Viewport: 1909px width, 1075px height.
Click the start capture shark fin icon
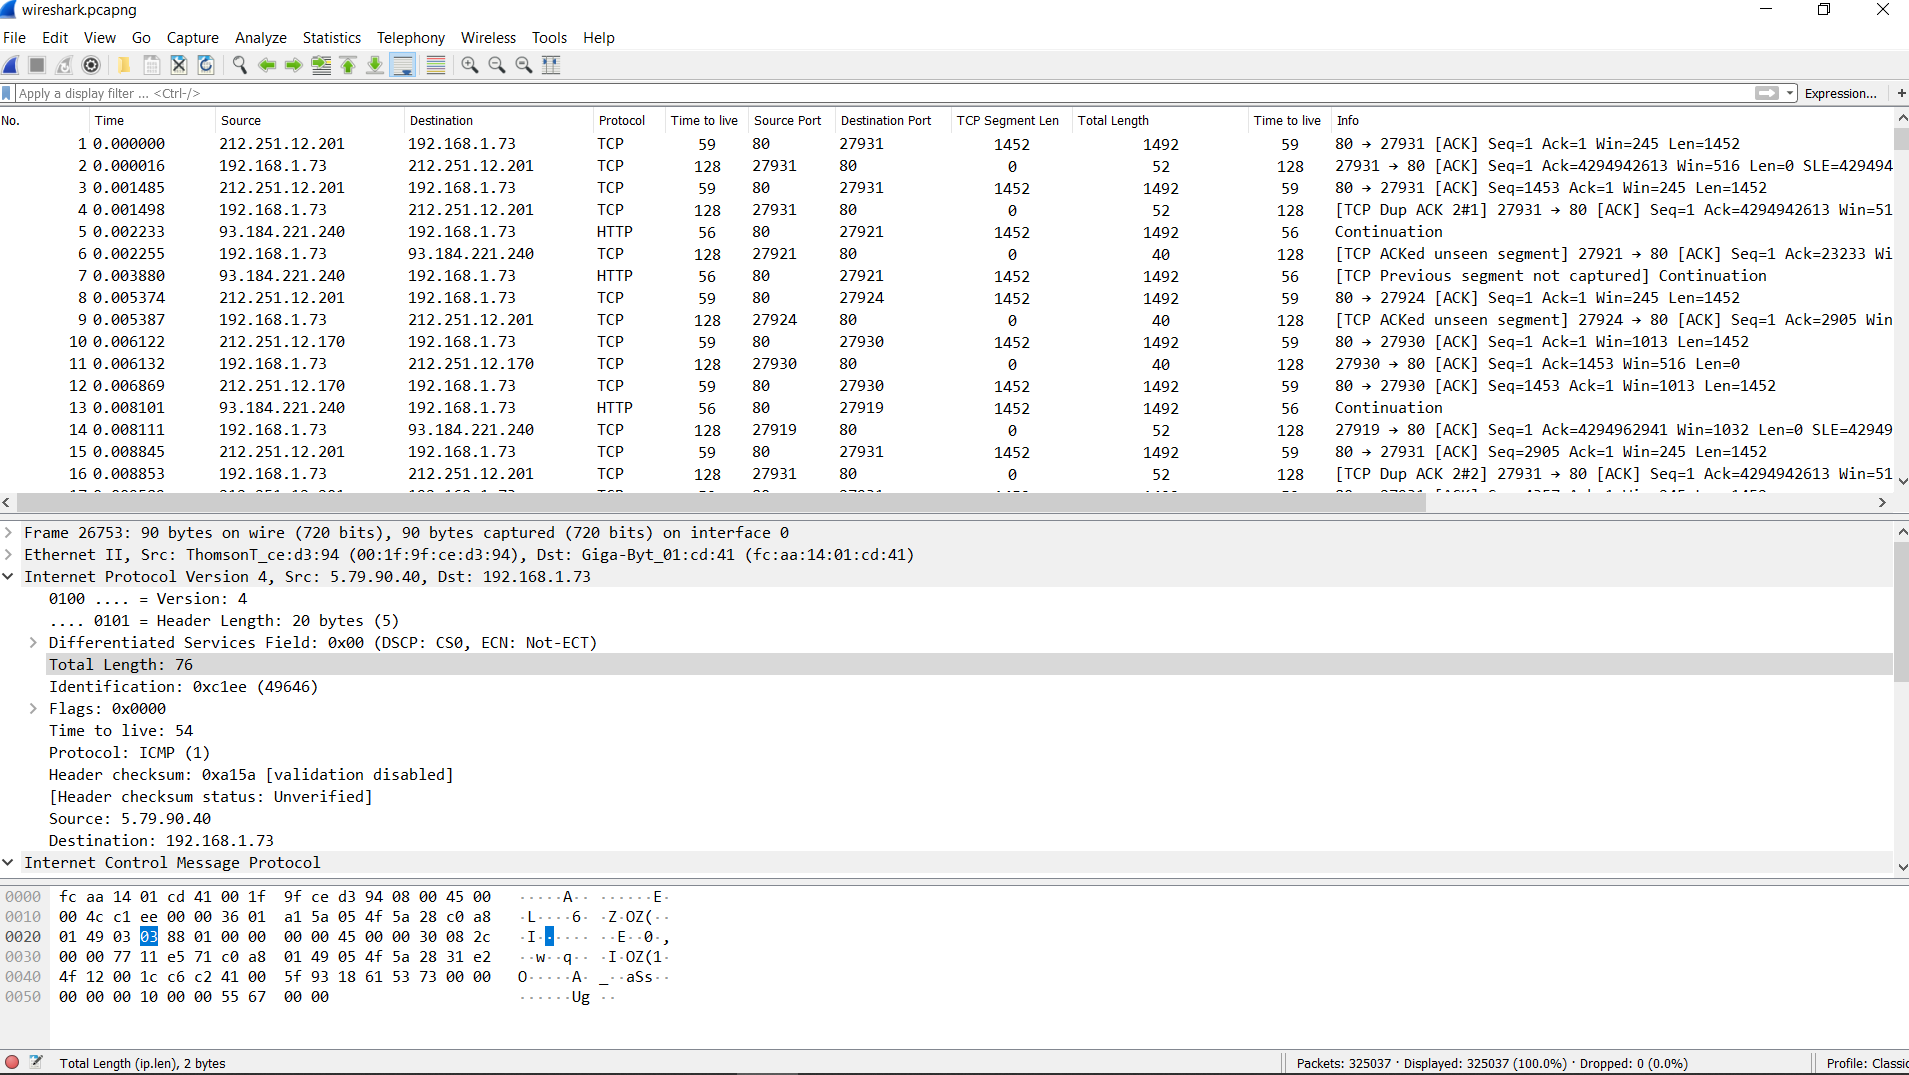pos(11,65)
